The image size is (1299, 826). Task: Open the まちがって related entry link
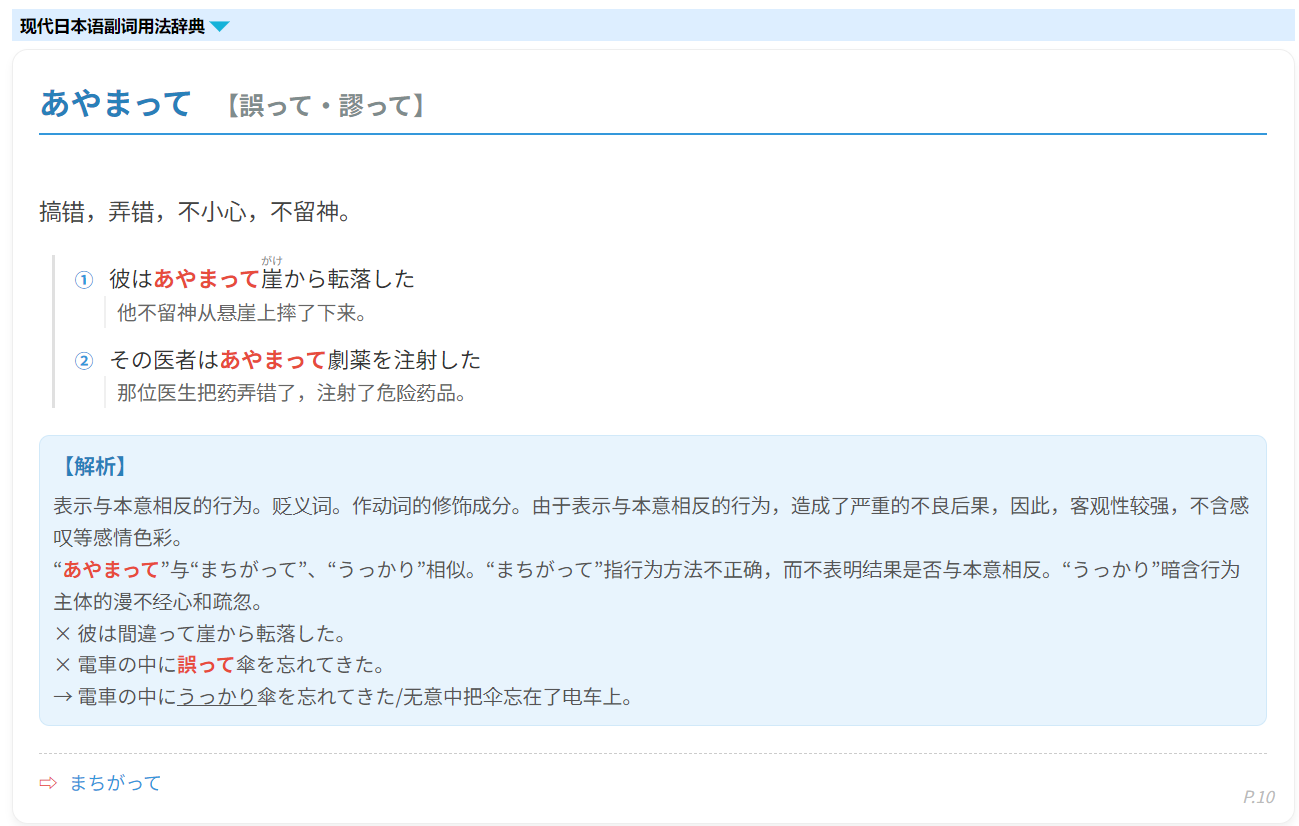pos(115,783)
